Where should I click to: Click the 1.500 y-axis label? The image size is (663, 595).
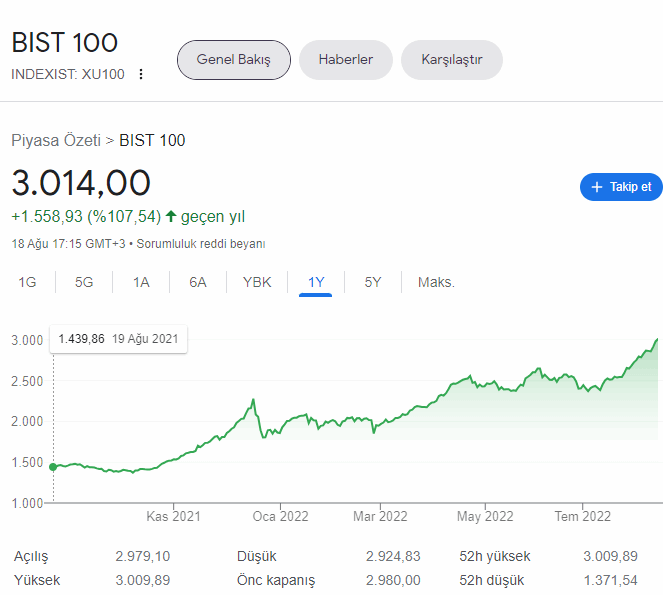[27, 462]
